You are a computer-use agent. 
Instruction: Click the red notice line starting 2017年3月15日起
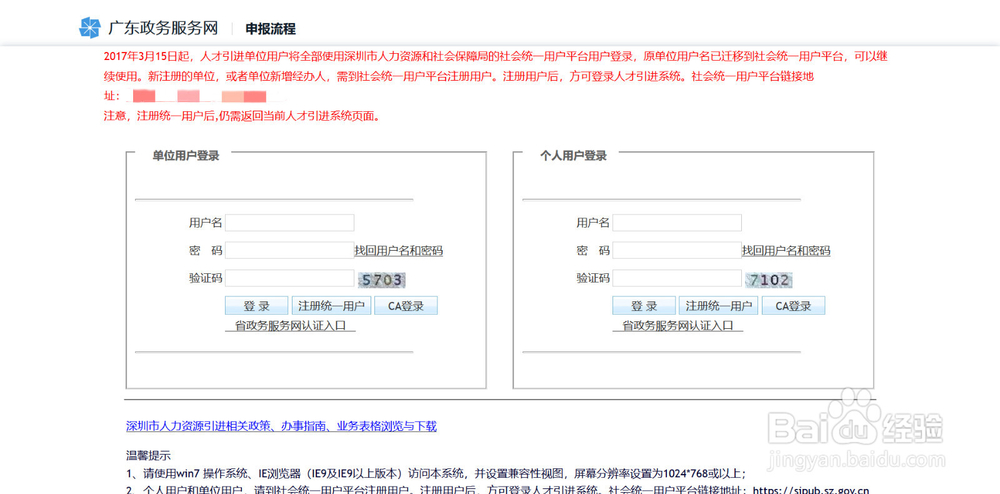pos(496,56)
